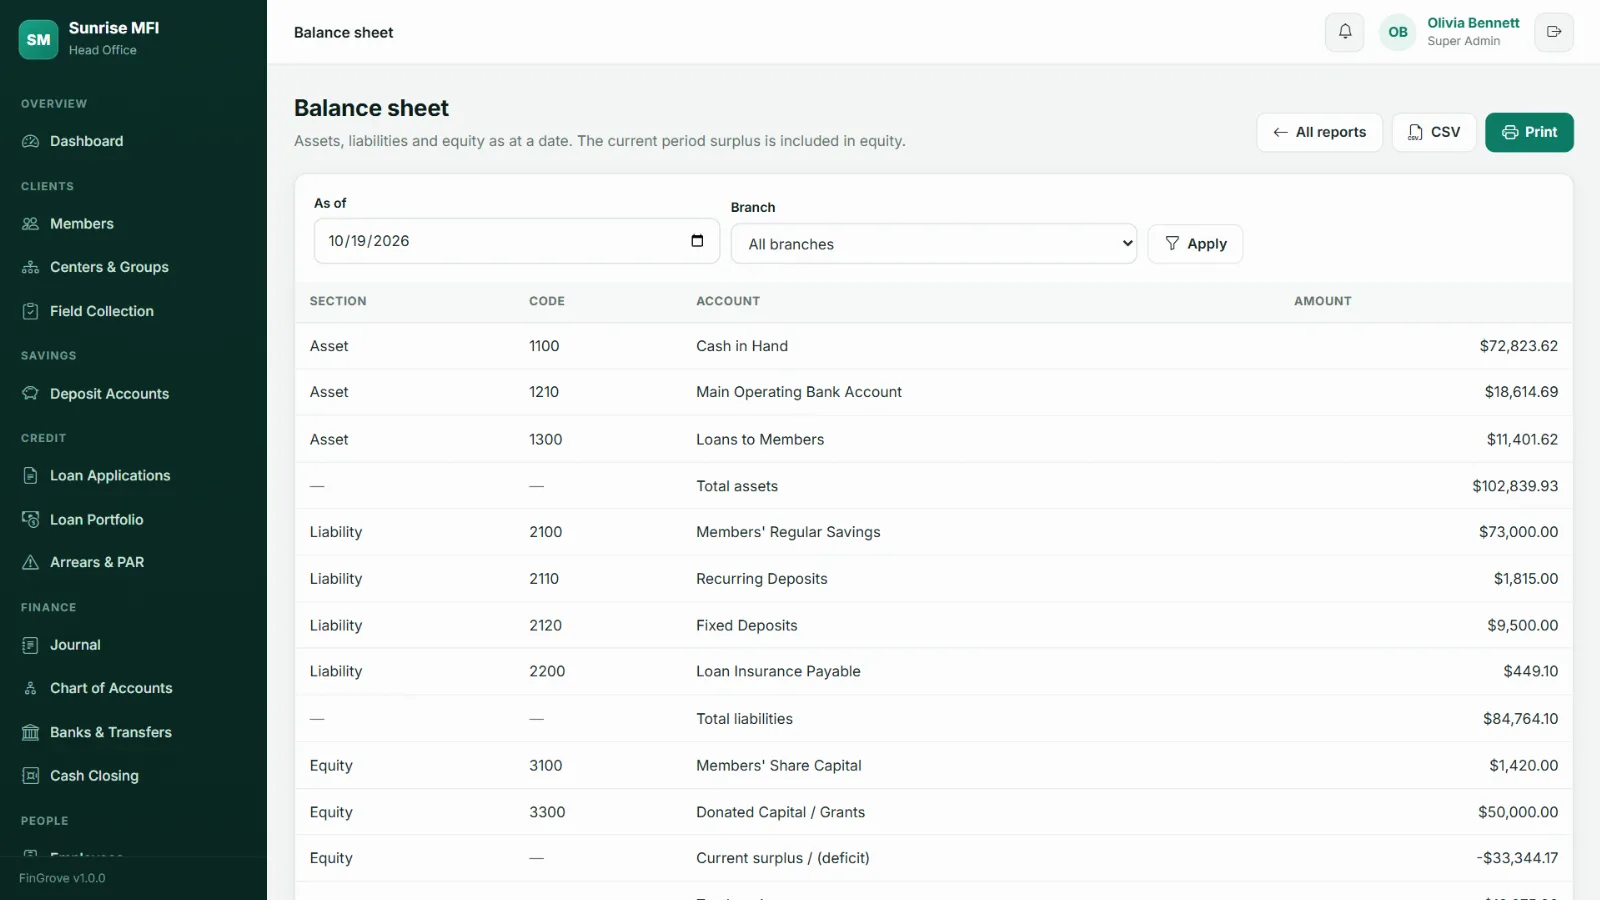This screenshot has height=900, width=1600.
Task: Click the Recurring Deposits account
Action: pos(762,579)
